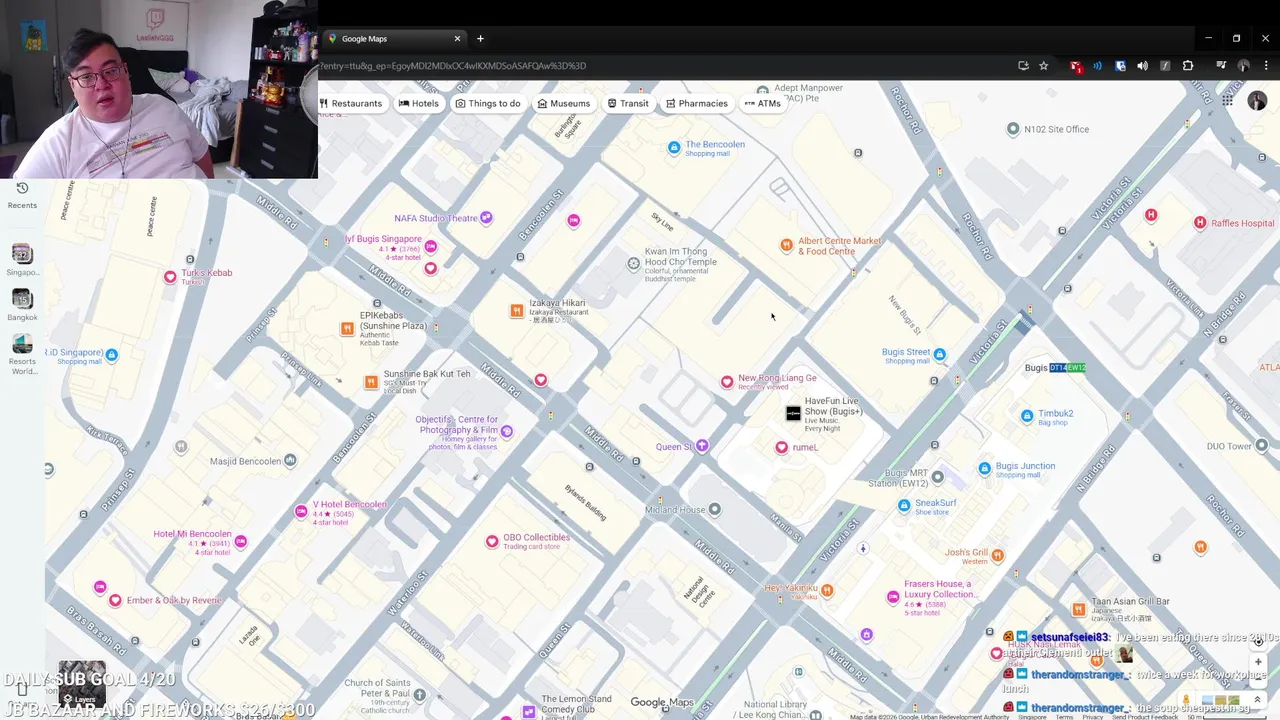The height and width of the screenshot is (720, 1280).
Task: Show Things to do chip results
Action: click(488, 103)
